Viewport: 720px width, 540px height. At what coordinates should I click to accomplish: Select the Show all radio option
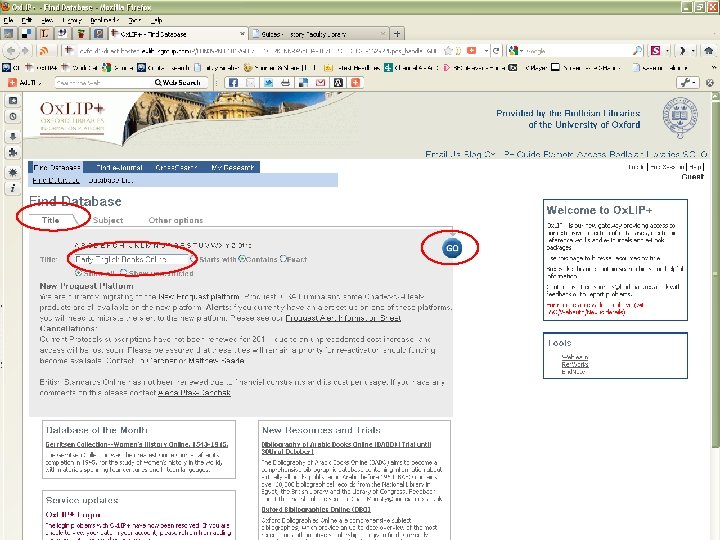coord(78,273)
